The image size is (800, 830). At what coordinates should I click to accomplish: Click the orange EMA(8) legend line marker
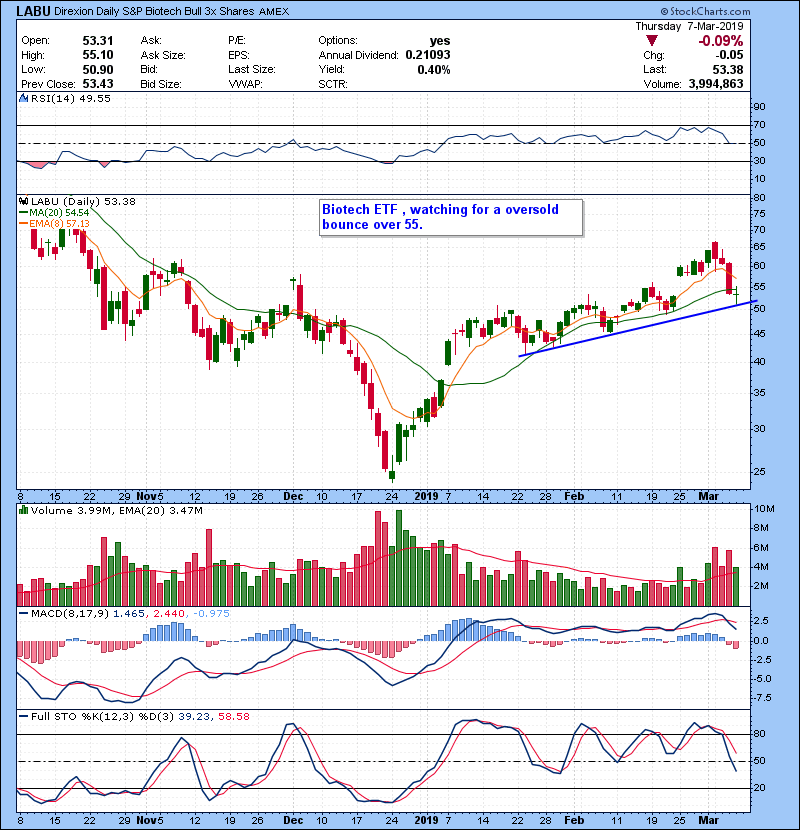[x=23, y=224]
